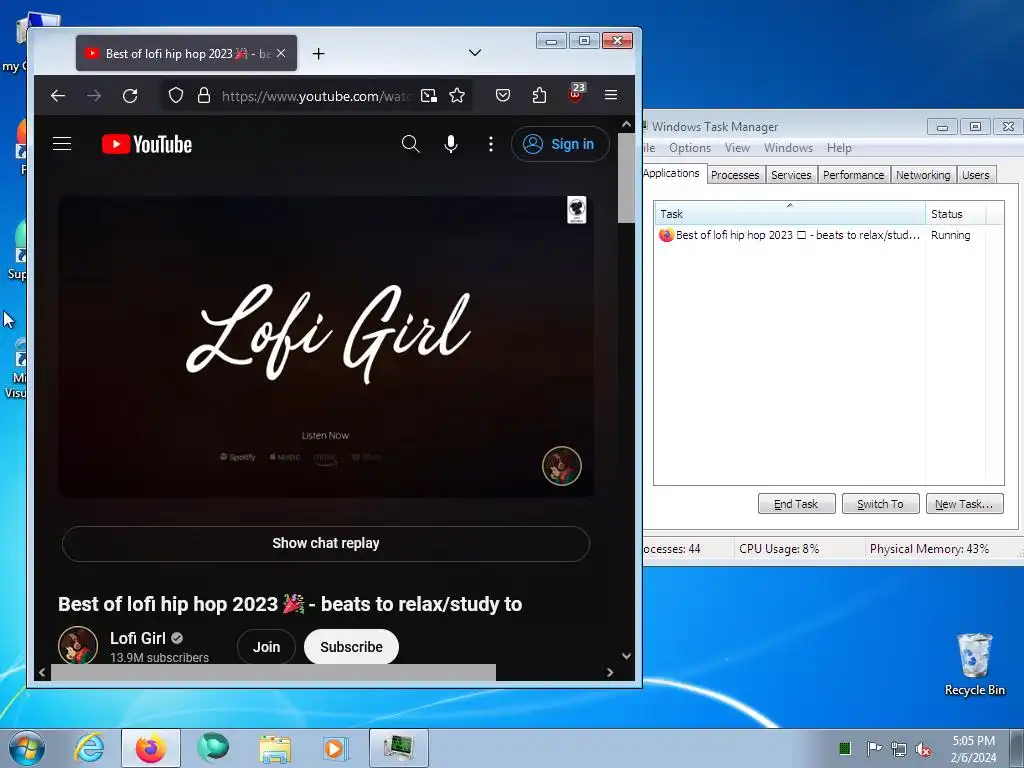Viewport: 1024px width, 768px height.
Task: Click horizontal scrollbar thumb in Firefox
Action: 273,672
